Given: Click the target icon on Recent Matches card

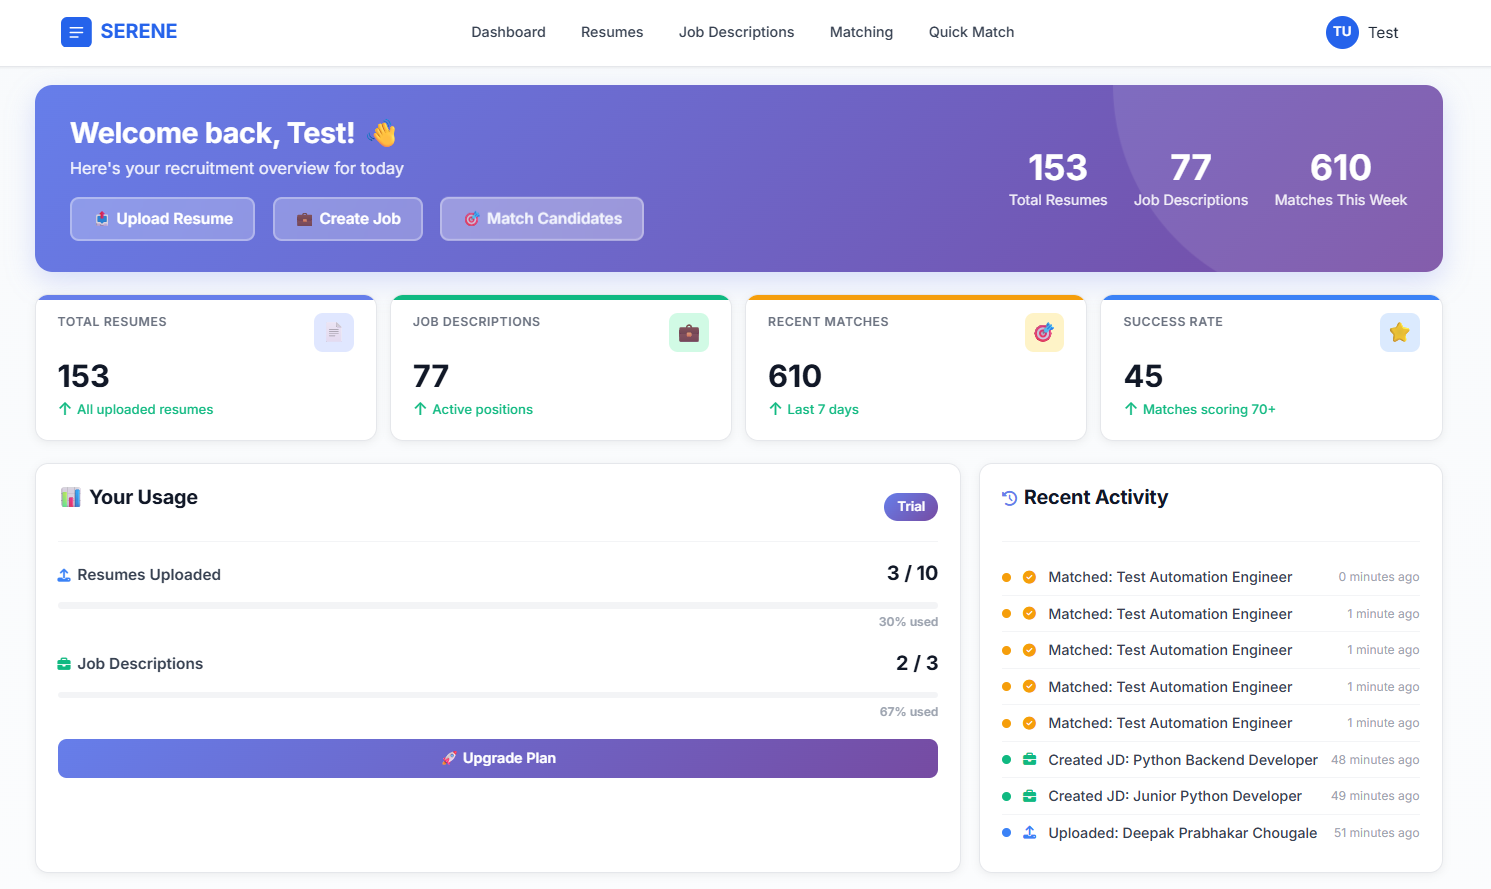Looking at the screenshot, I should click(1044, 332).
